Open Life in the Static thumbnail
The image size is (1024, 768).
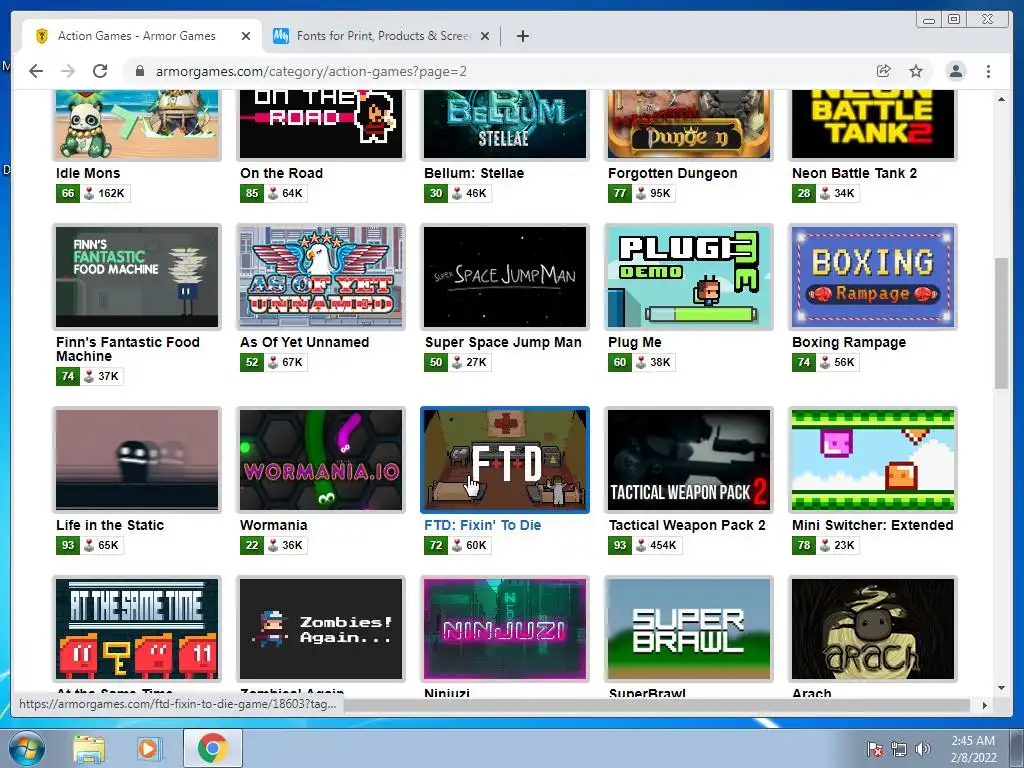click(137, 460)
